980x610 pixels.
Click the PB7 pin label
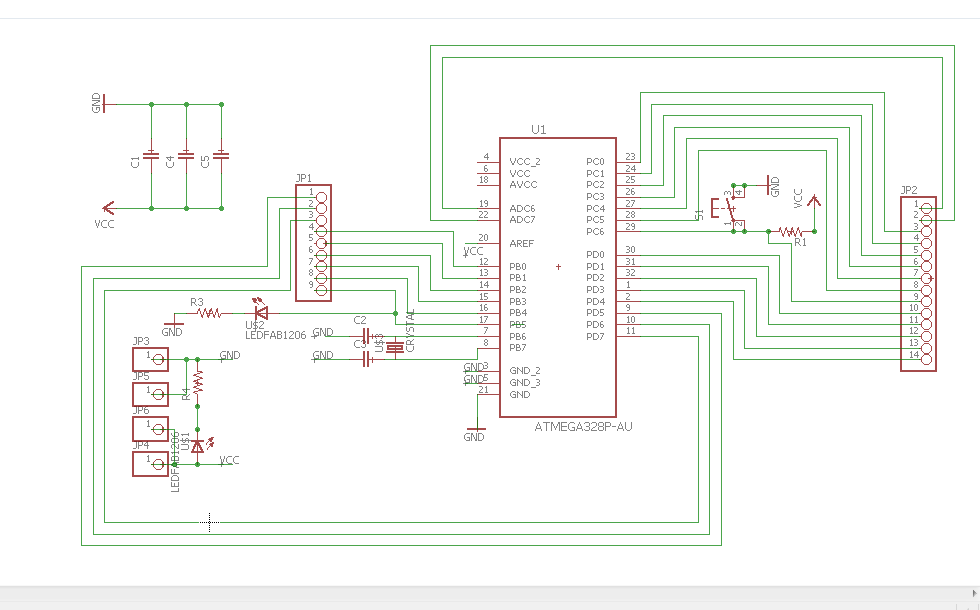click(518, 348)
